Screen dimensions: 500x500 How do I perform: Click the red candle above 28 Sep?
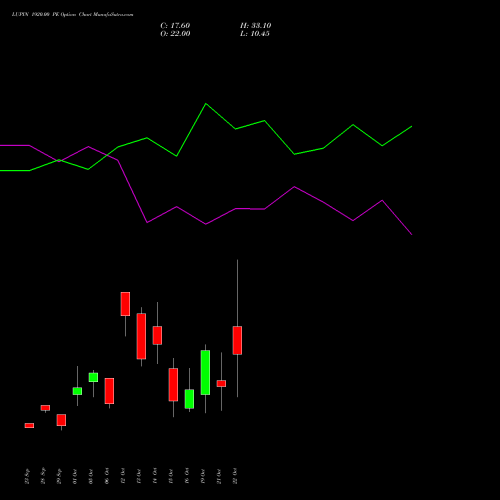(x=45, y=408)
